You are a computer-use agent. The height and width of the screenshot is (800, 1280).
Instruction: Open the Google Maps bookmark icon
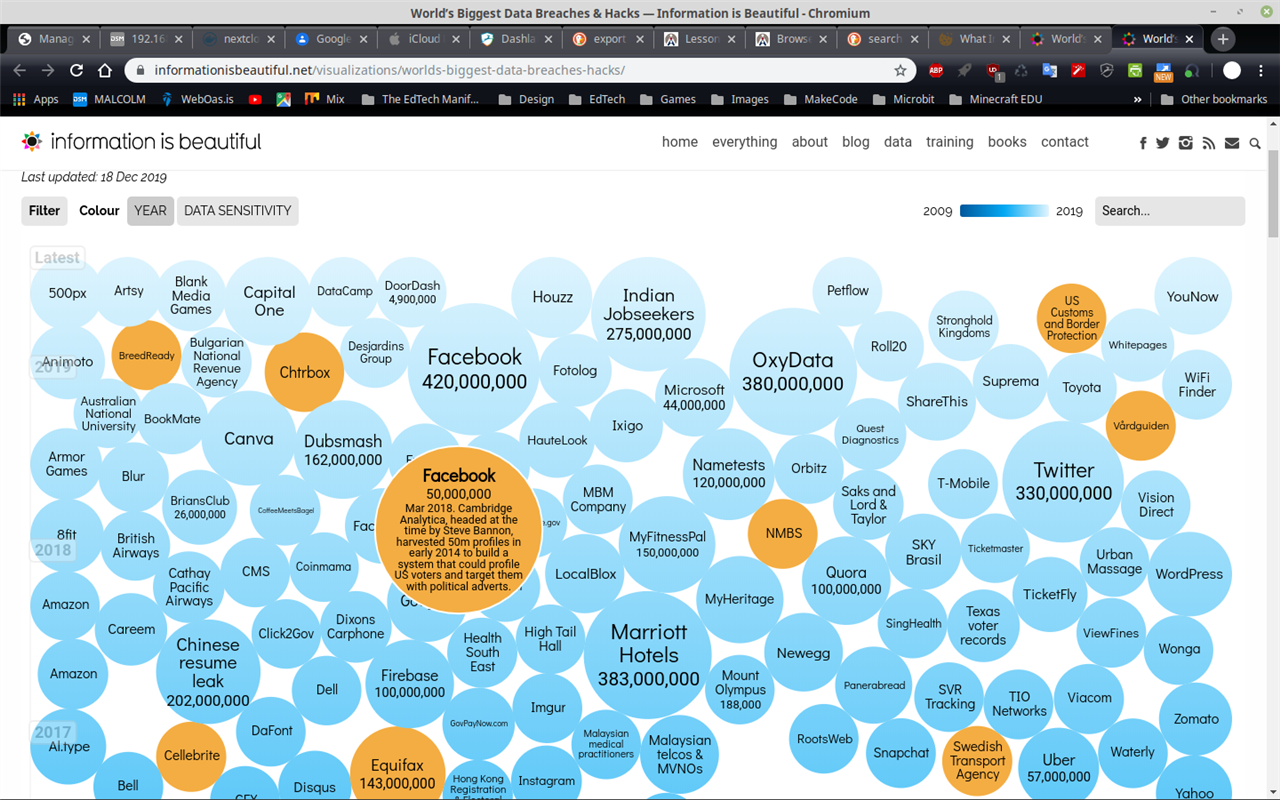coord(284,99)
